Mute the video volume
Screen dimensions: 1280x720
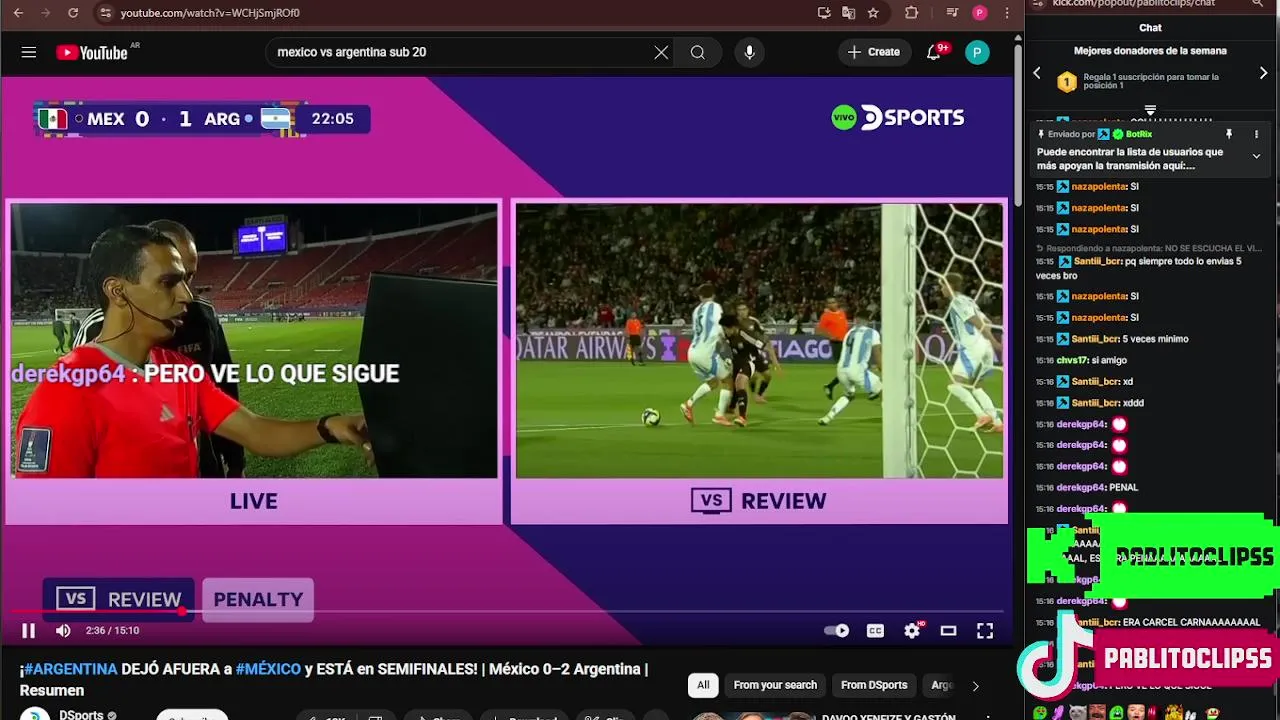(63, 630)
